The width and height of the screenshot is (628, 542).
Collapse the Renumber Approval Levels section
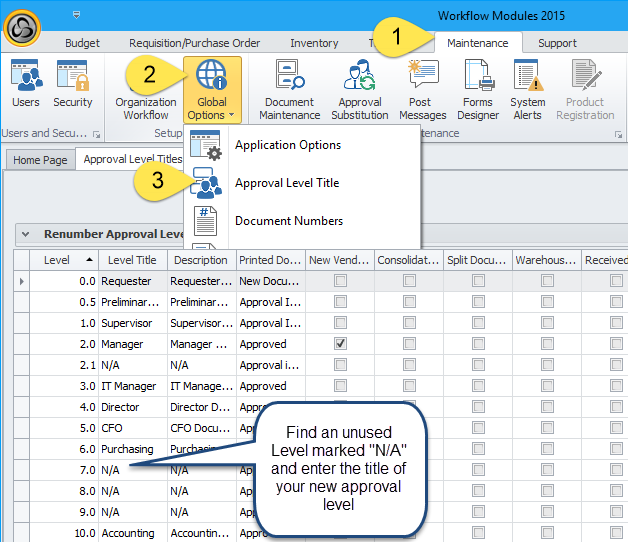click(x=27, y=234)
